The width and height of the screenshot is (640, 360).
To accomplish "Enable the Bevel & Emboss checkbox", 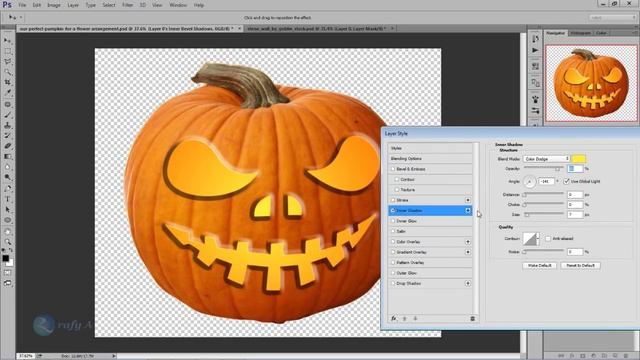I will [x=393, y=169].
